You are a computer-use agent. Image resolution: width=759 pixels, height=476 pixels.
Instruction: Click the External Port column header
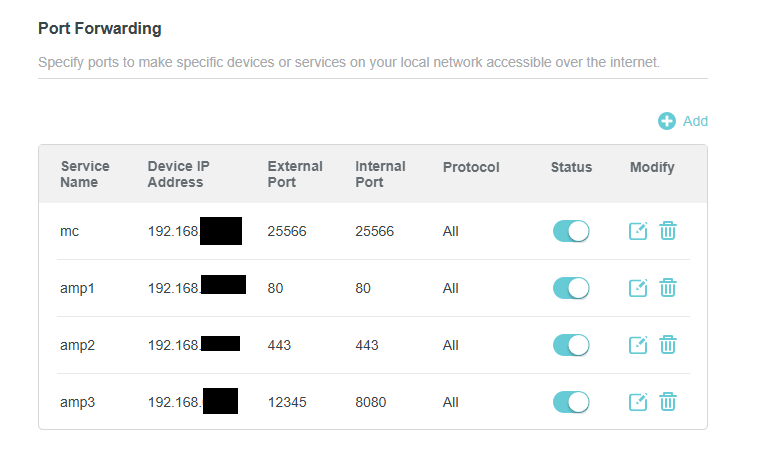(x=295, y=174)
